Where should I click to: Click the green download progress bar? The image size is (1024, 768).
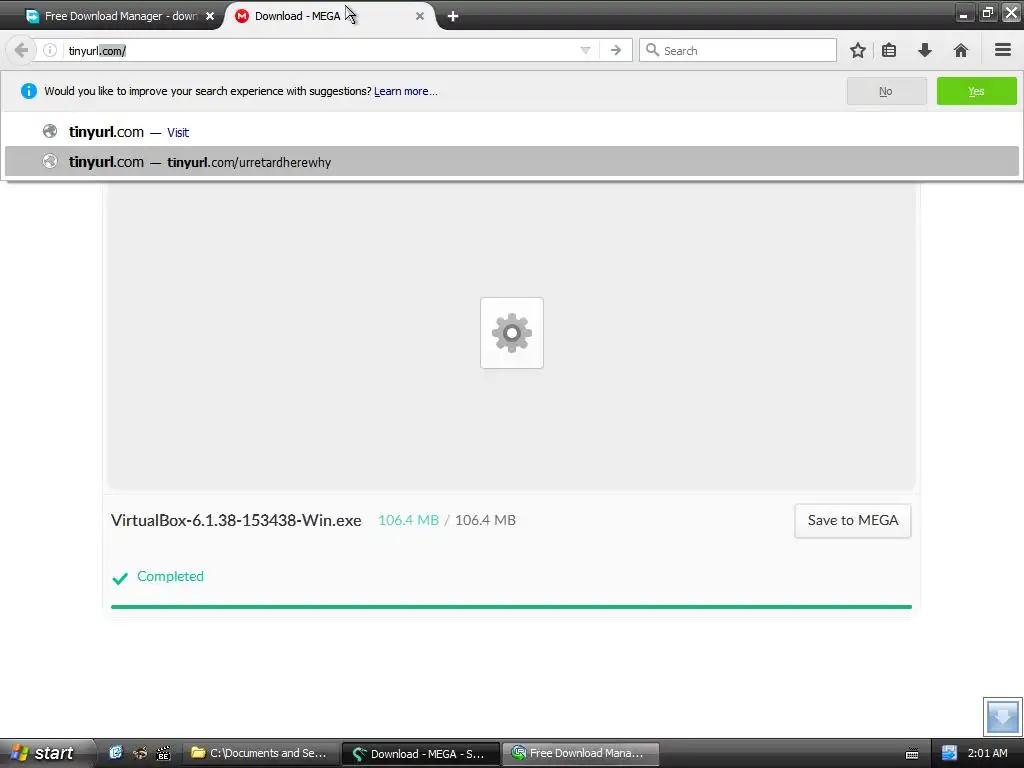tap(511, 607)
